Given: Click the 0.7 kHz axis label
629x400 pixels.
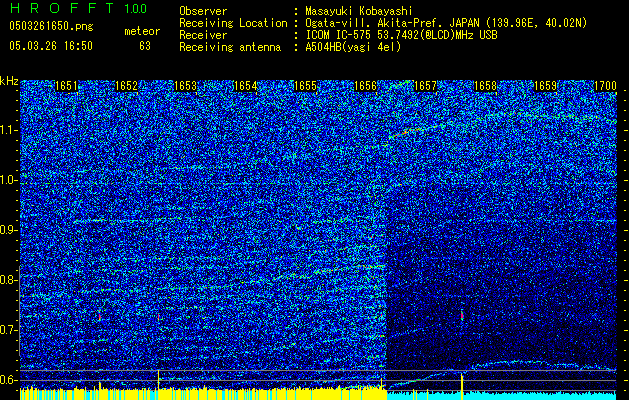Looking at the screenshot, I should coord(8,330).
